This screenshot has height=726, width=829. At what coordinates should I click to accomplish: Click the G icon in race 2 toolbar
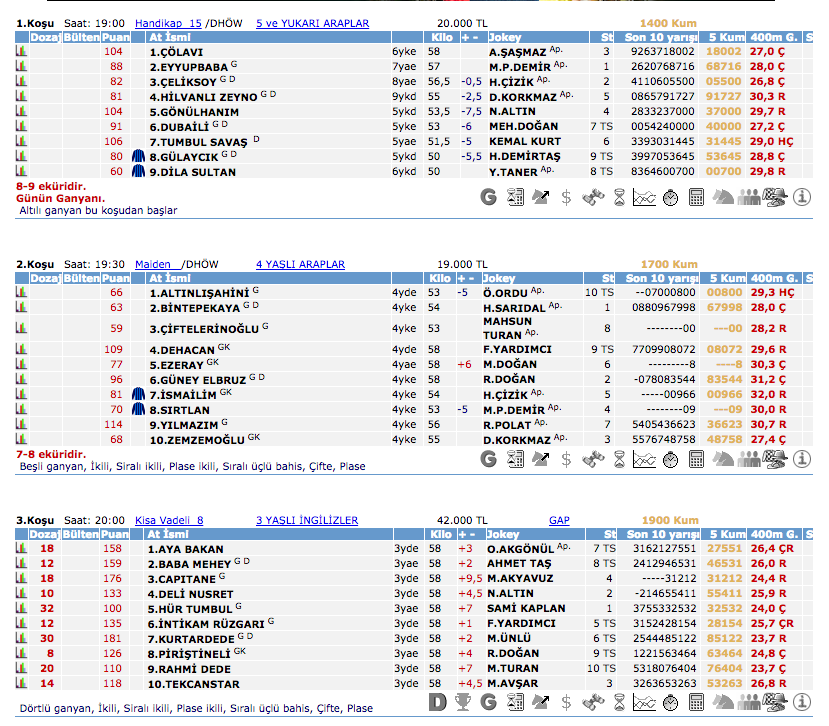489,459
